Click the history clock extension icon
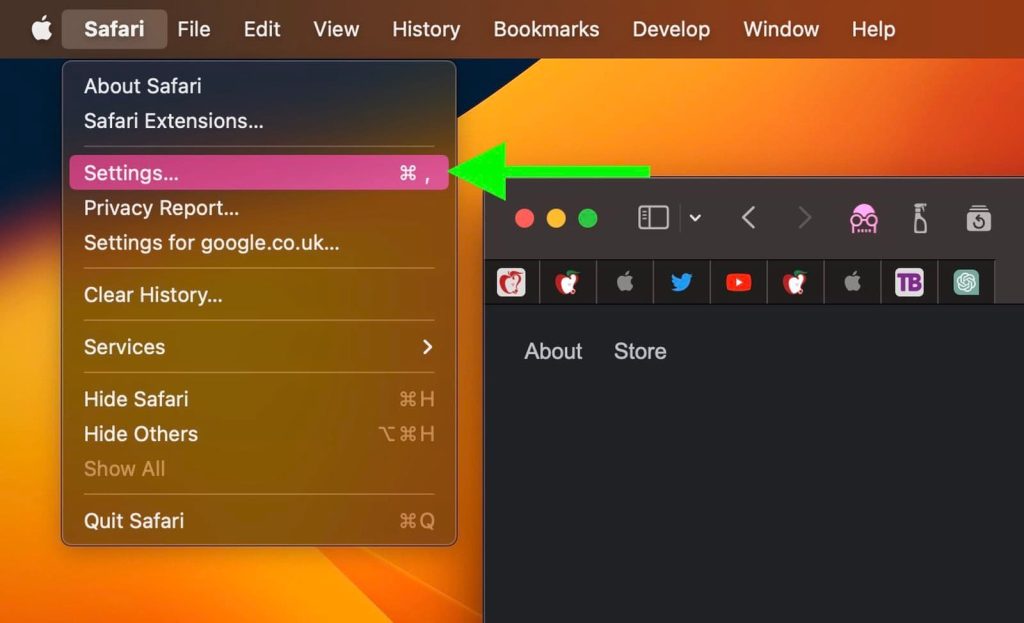Viewport: 1024px width, 623px height. 978,218
